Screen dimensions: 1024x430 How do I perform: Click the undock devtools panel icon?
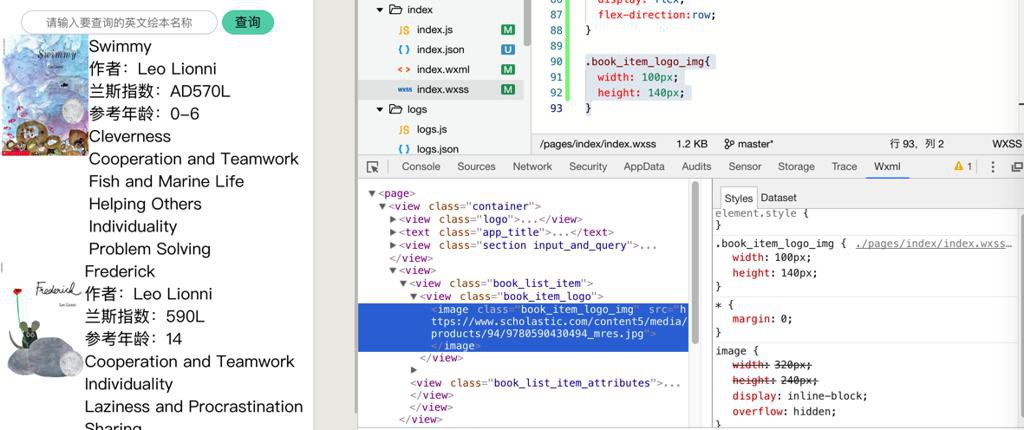tap(1017, 167)
